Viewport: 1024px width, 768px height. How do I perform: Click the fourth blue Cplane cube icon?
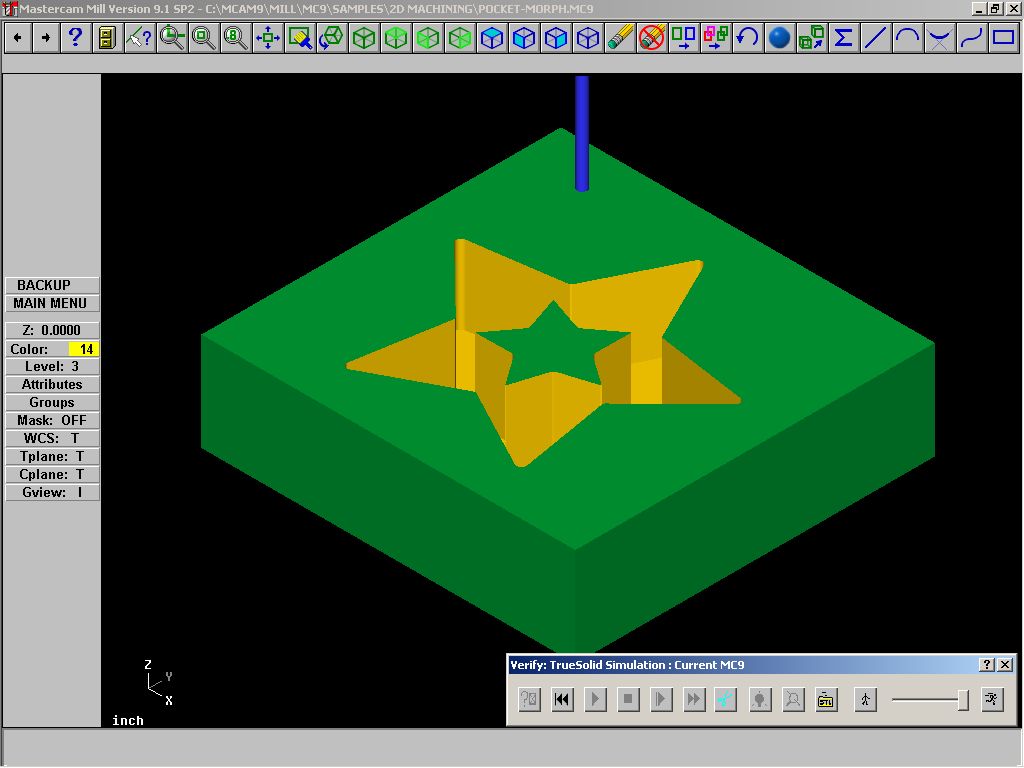(588, 38)
